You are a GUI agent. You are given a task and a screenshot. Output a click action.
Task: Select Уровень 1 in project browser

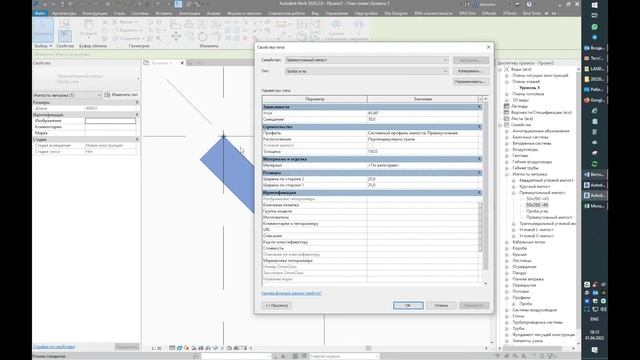pos(529,88)
